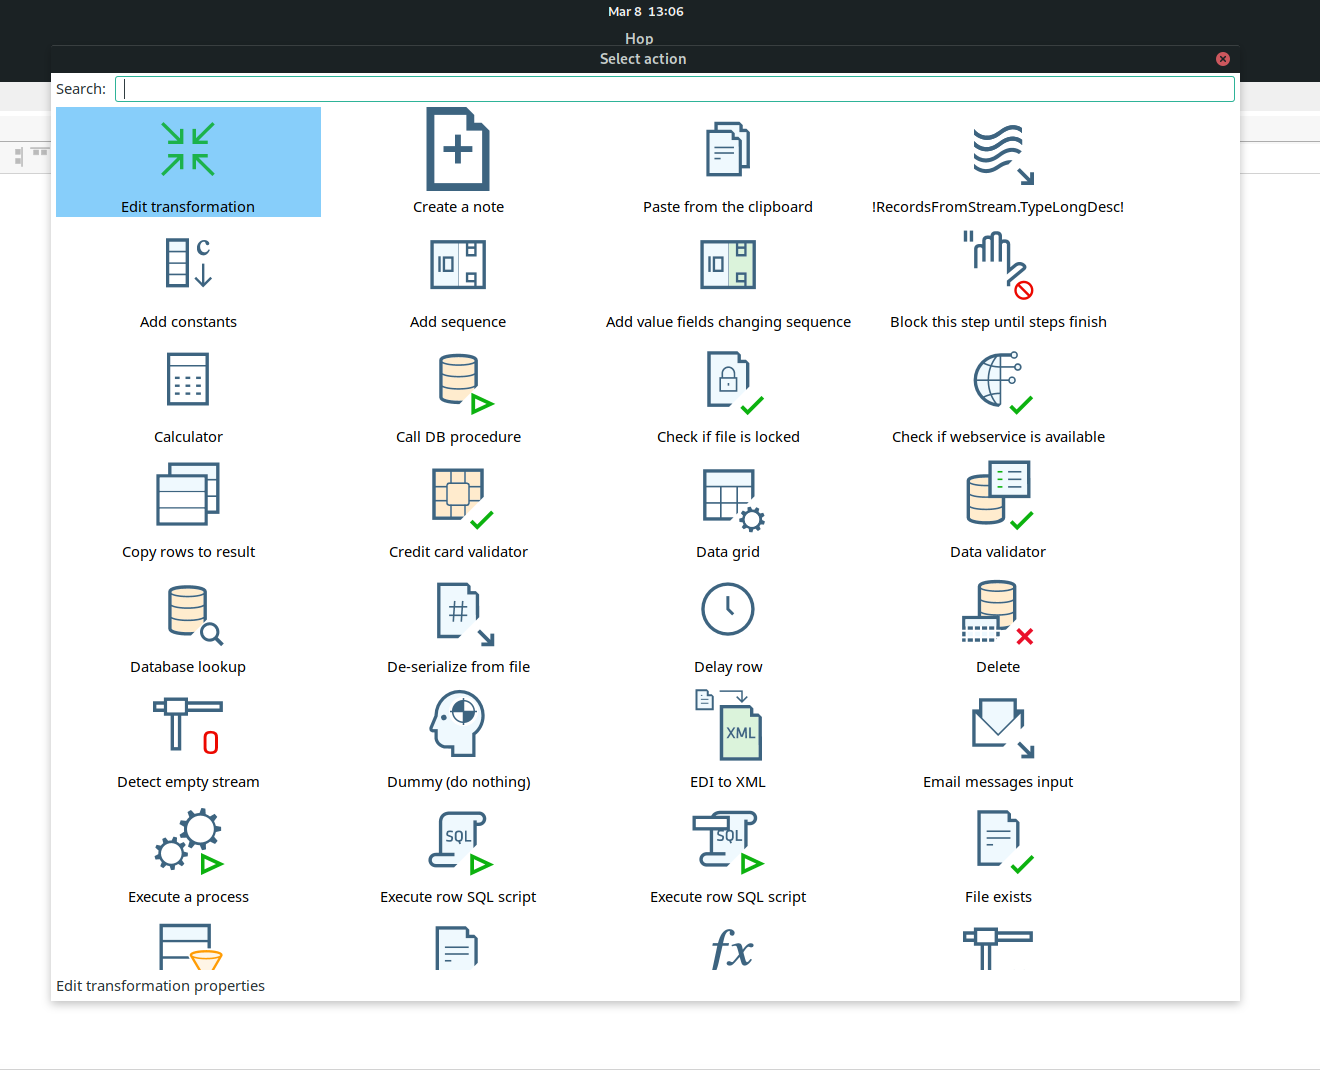The image size is (1320, 1077).
Task: Select the Edit transformation action icon
Action: [x=188, y=150]
